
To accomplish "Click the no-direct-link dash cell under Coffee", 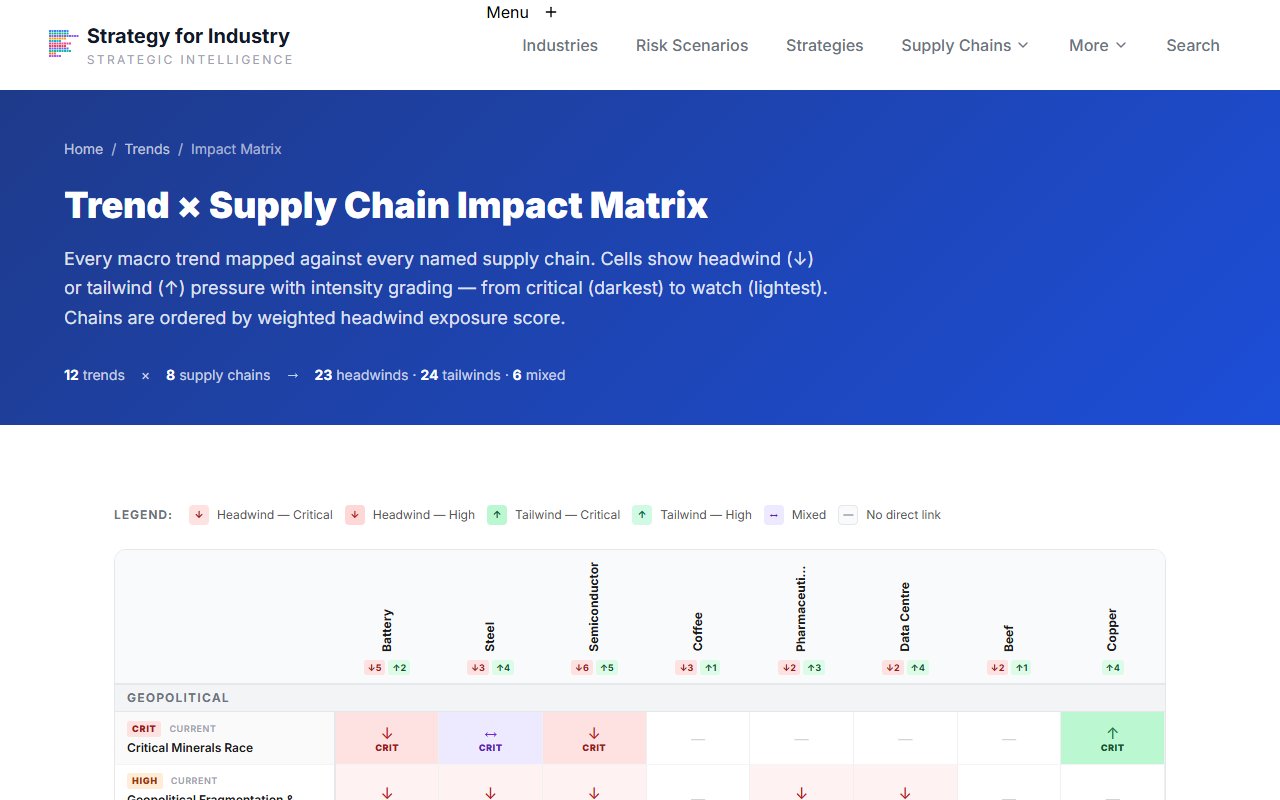I will [697, 737].
